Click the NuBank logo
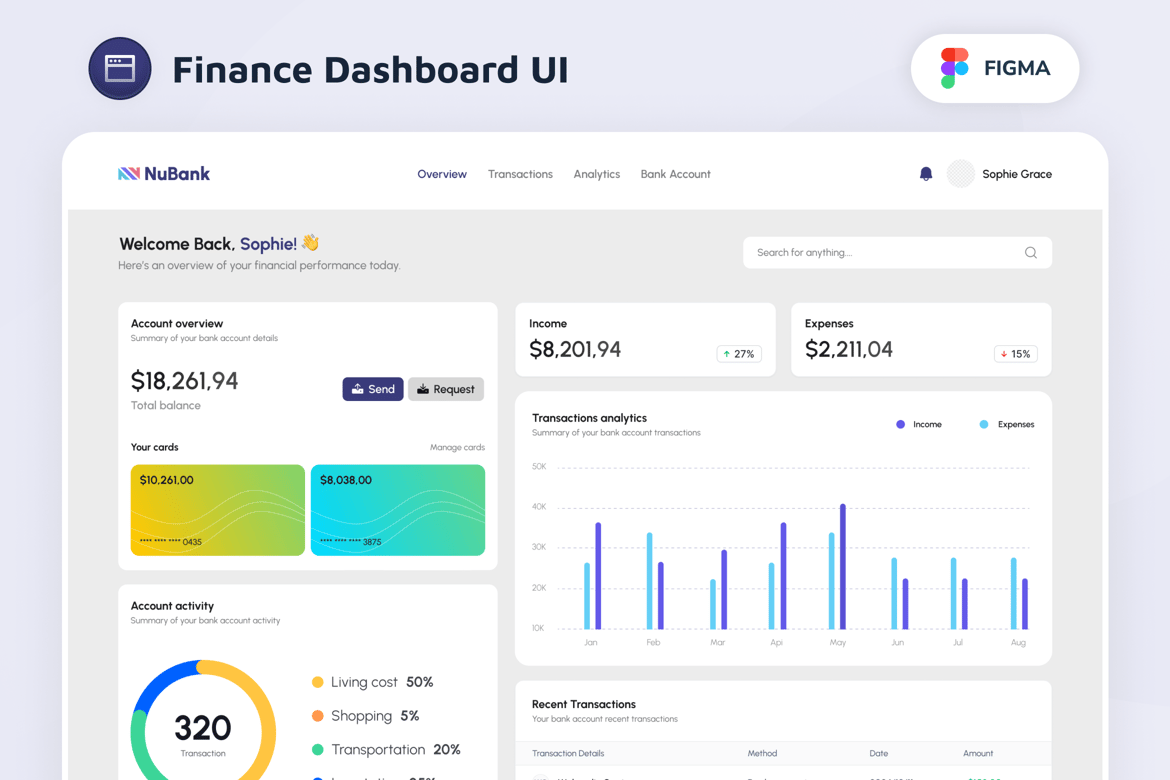This screenshot has width=1170, height=780. [x=163, y=174]
